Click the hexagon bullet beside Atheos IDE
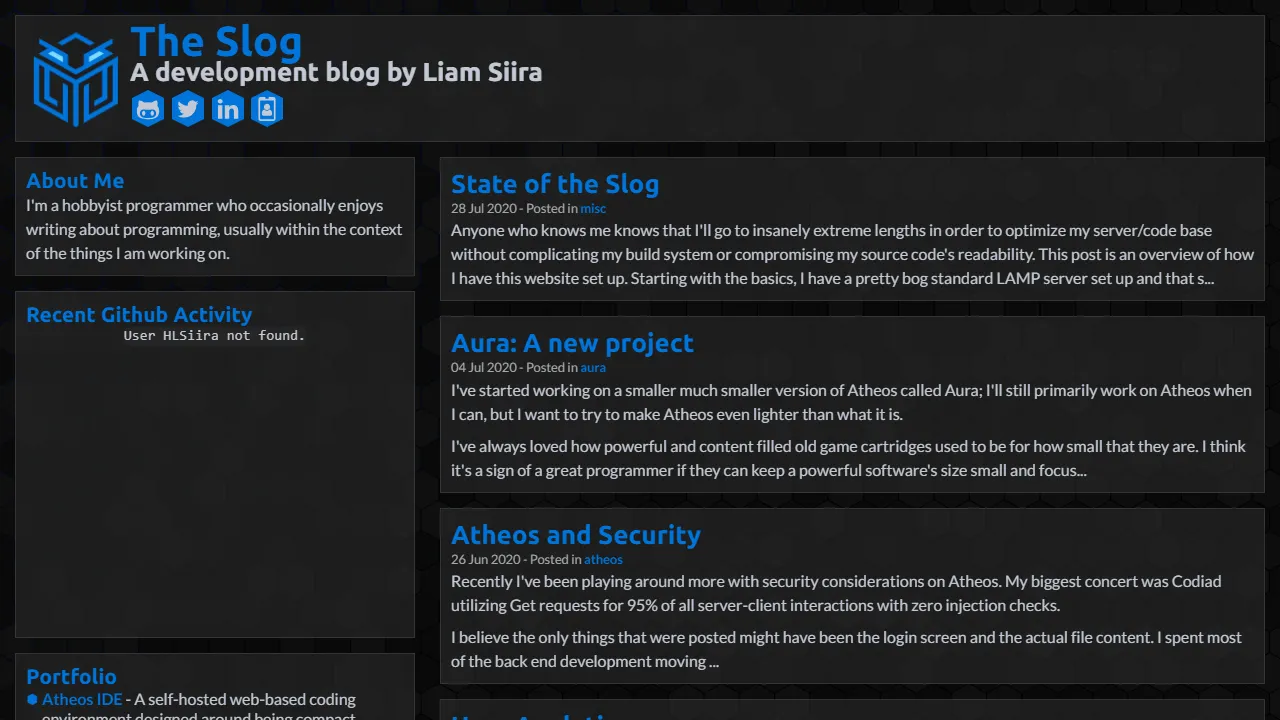Viewport: 1280px width, 720px height. [x=33, y=699]
